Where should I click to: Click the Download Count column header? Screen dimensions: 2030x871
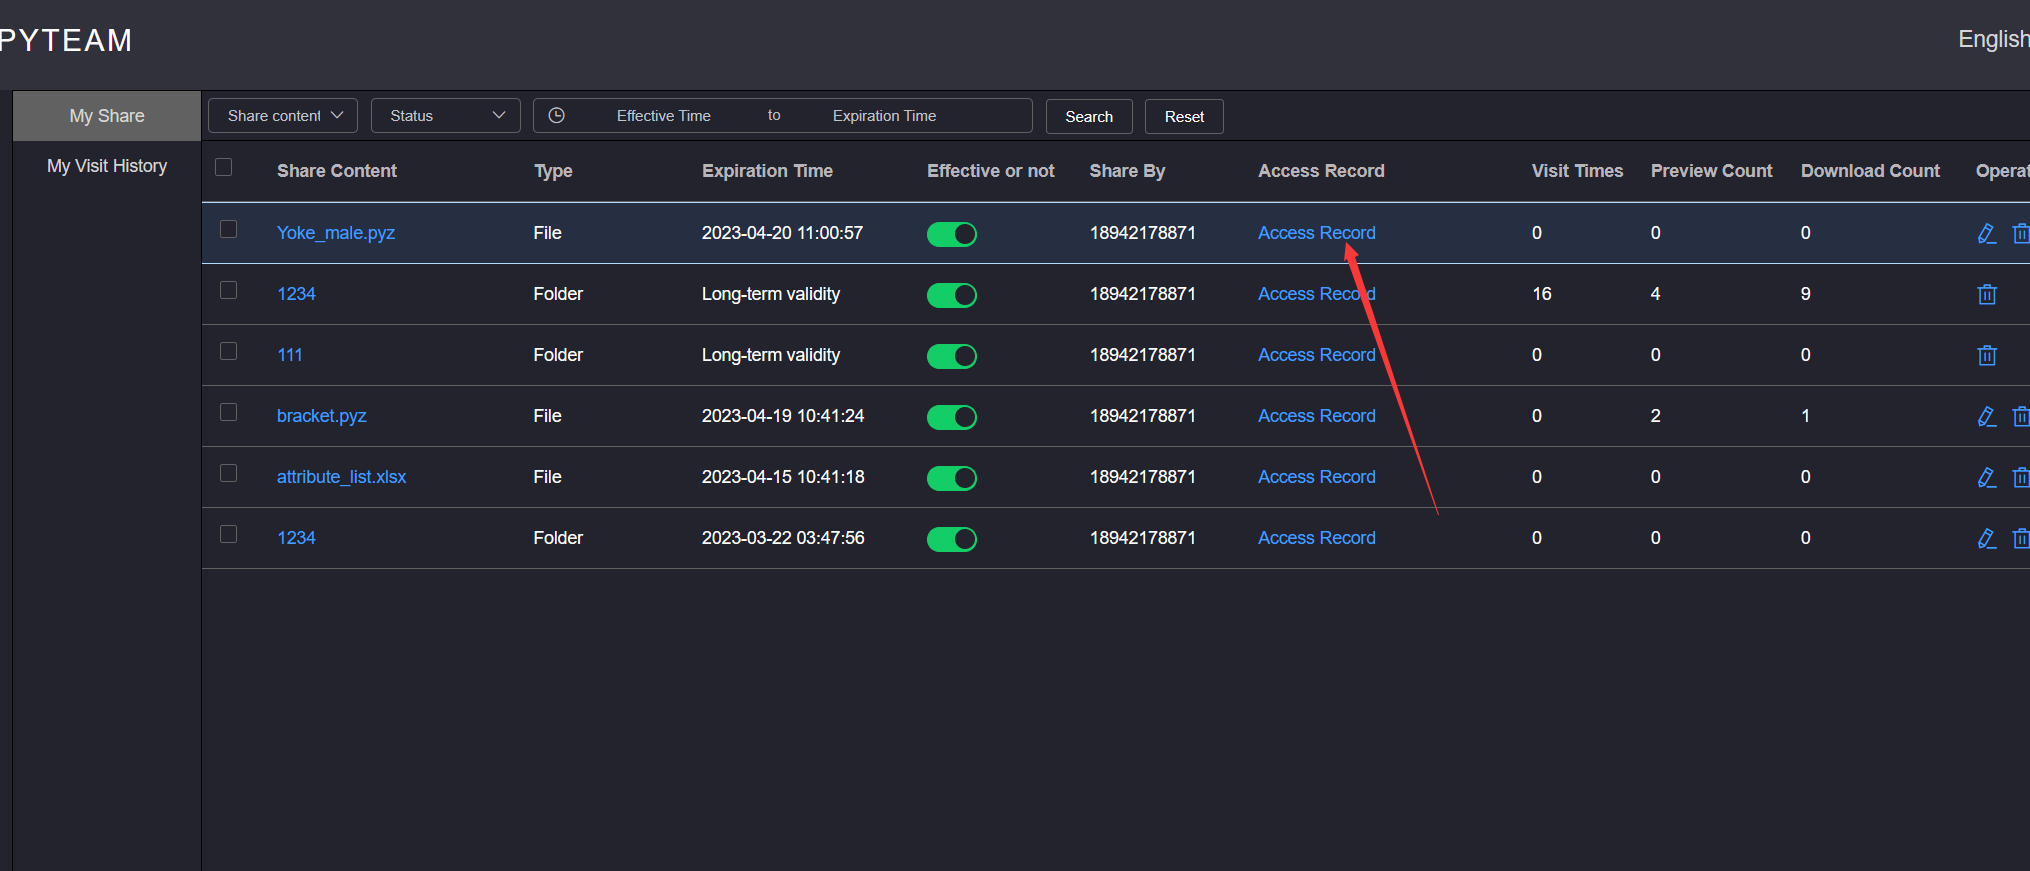pos(1870,171)
